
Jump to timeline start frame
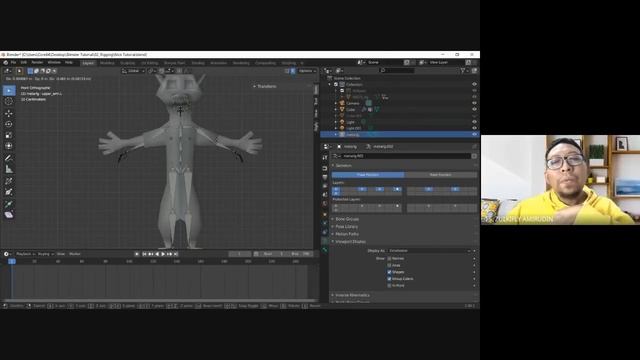click(x=144, y=254)
